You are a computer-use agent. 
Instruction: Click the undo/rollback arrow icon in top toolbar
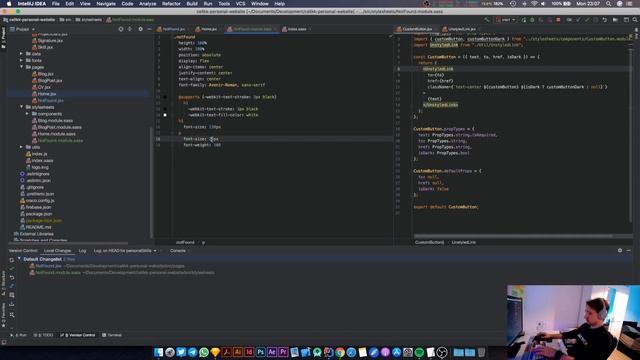point(604,20)
